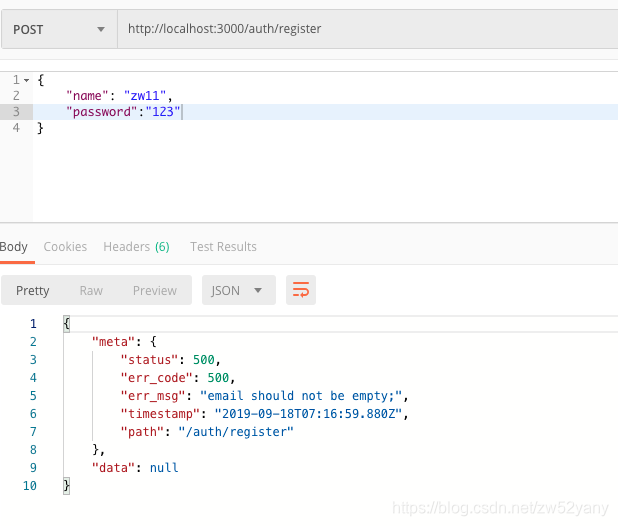Click the err_code value 500

click(218, 378)
